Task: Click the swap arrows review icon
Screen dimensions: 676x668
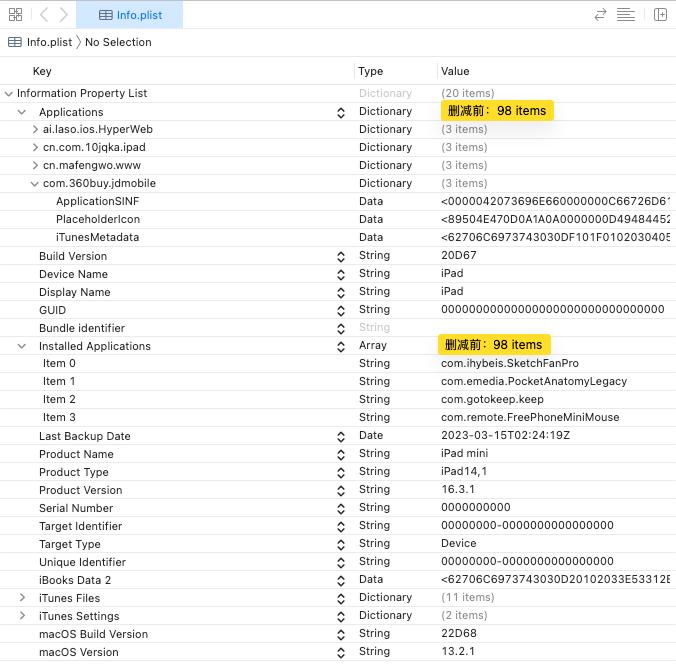Action: tap(600, 15)
